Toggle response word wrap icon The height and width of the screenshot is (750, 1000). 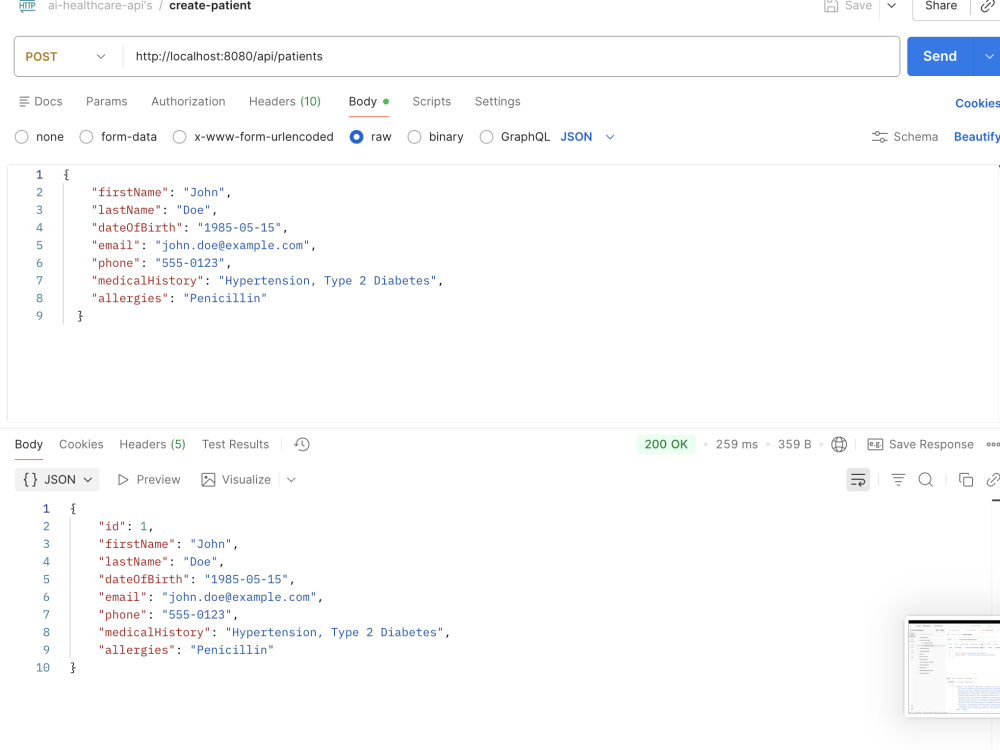point(858,480)
